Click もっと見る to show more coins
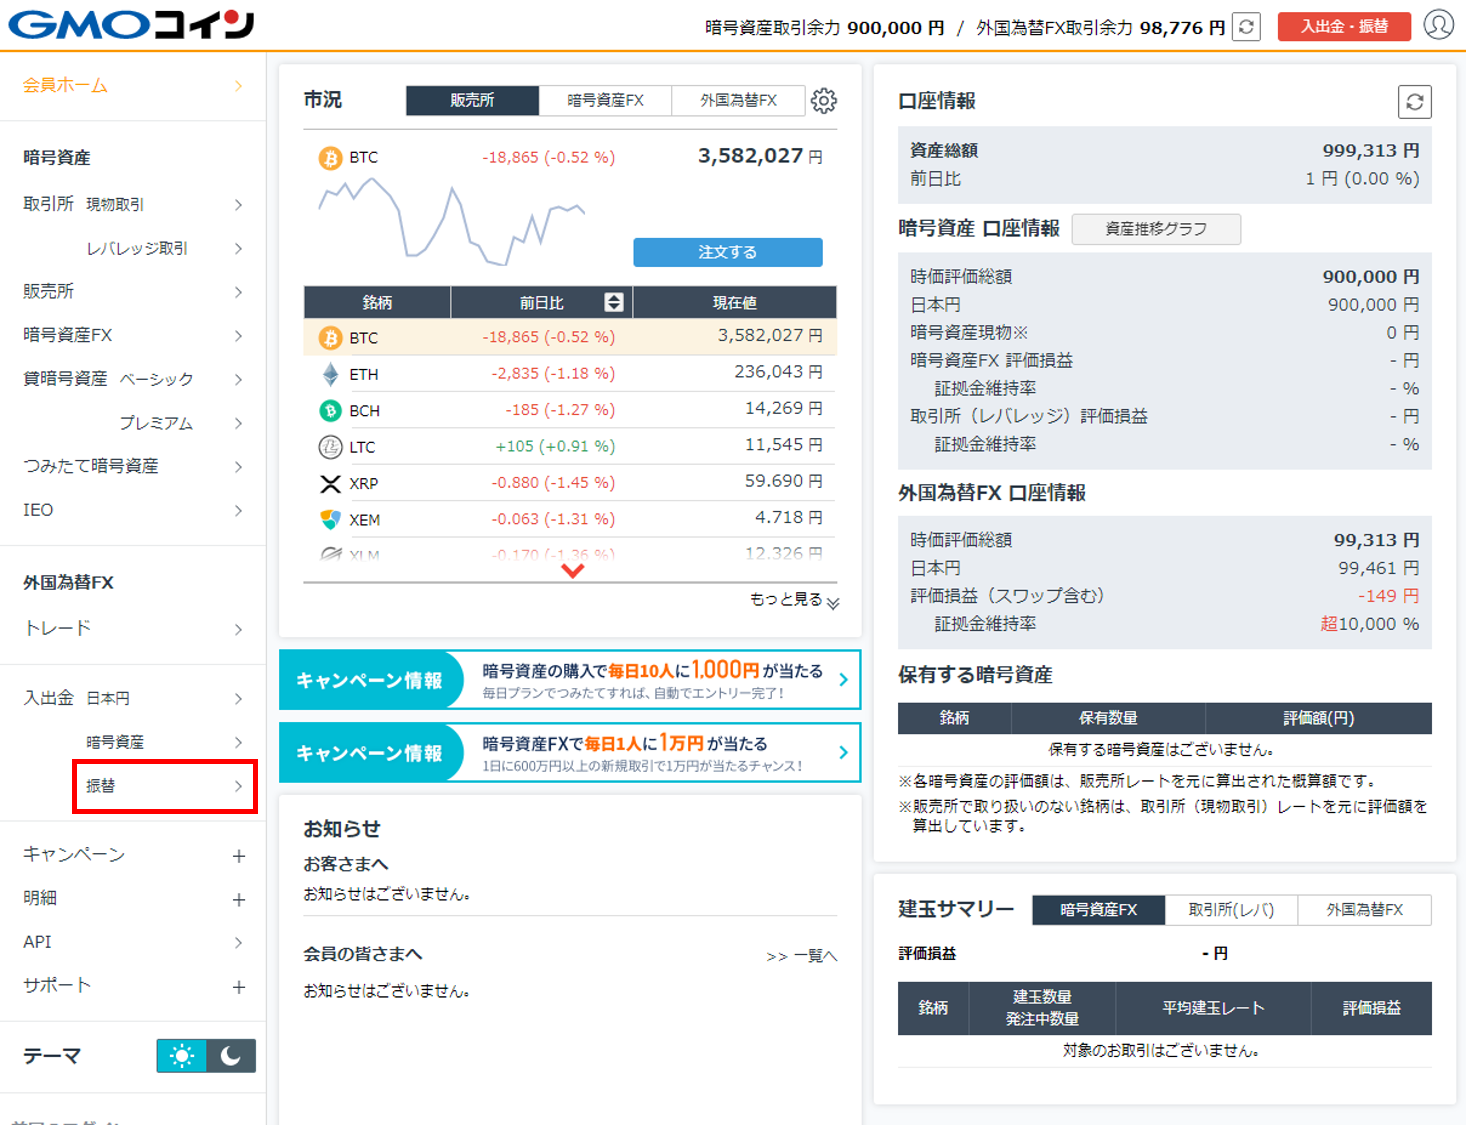The width and height of the screenshot is (1466, 1125). point(794,600)
